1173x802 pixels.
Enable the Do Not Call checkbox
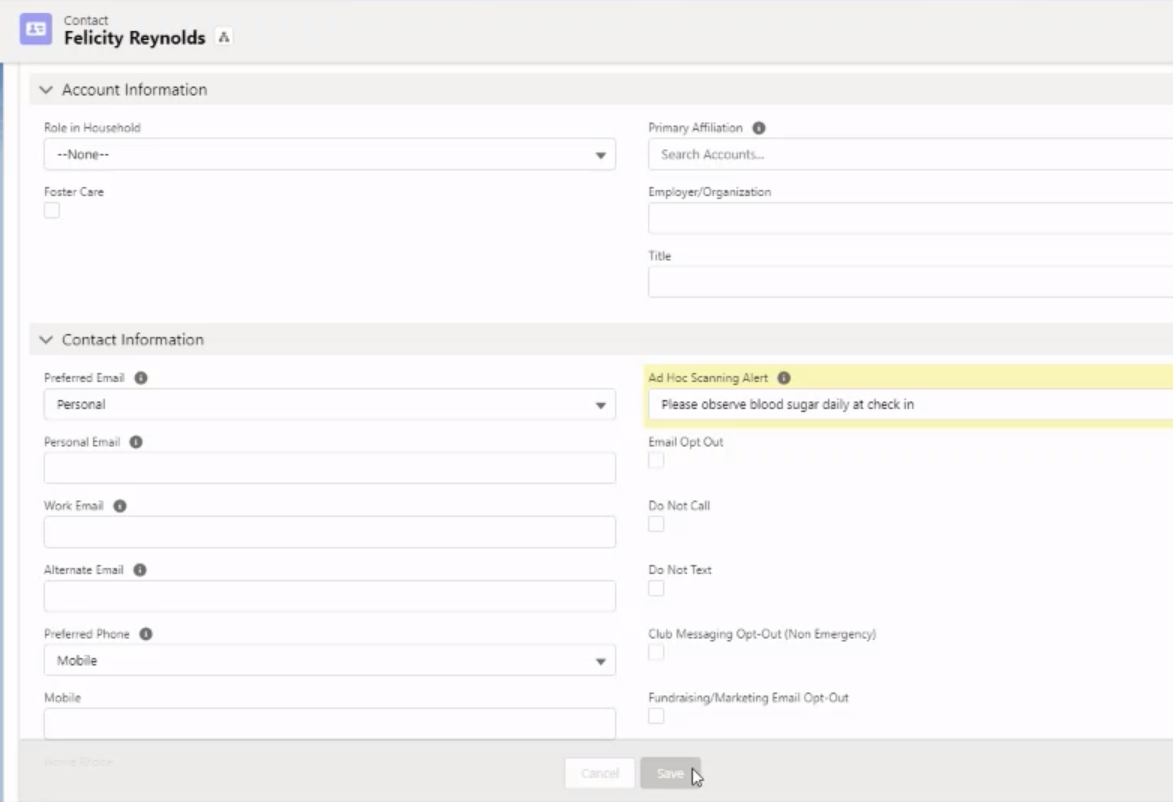click(658, 524)
